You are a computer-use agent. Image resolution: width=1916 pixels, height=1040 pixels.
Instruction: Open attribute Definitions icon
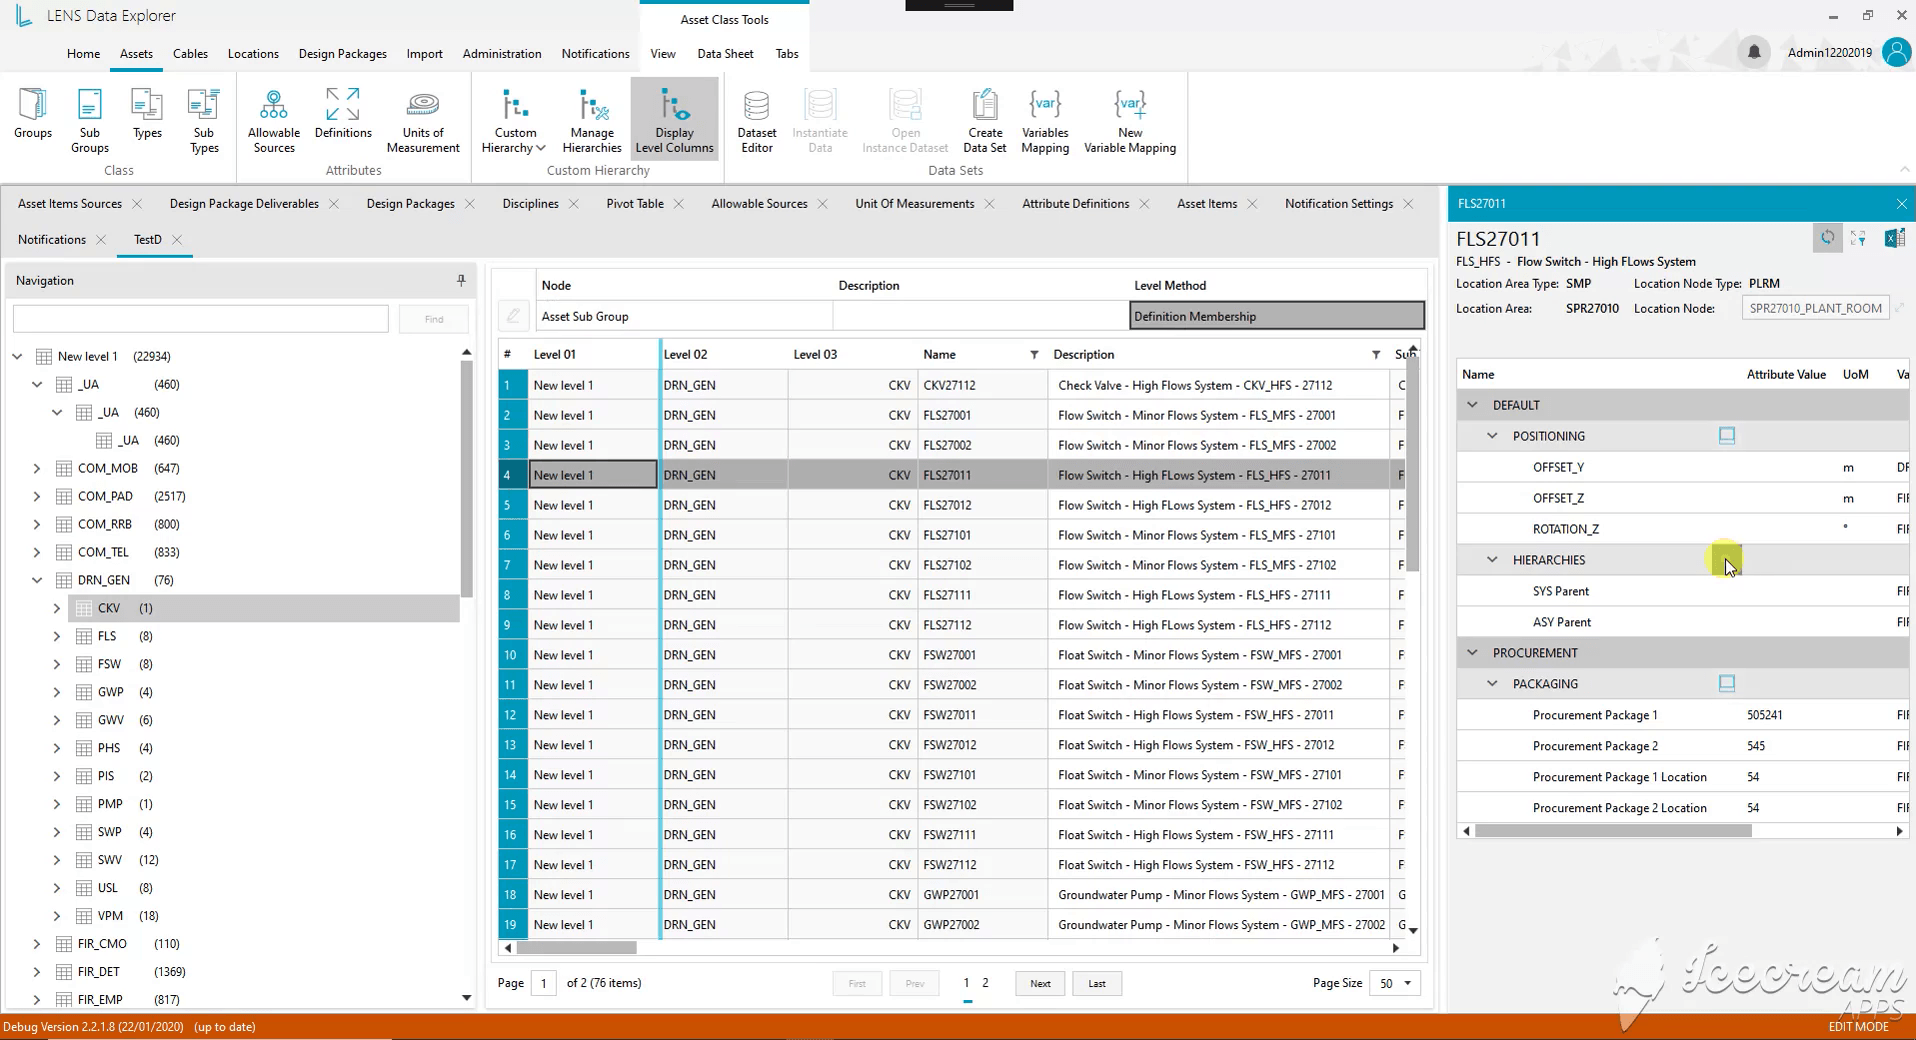point(342,113)
